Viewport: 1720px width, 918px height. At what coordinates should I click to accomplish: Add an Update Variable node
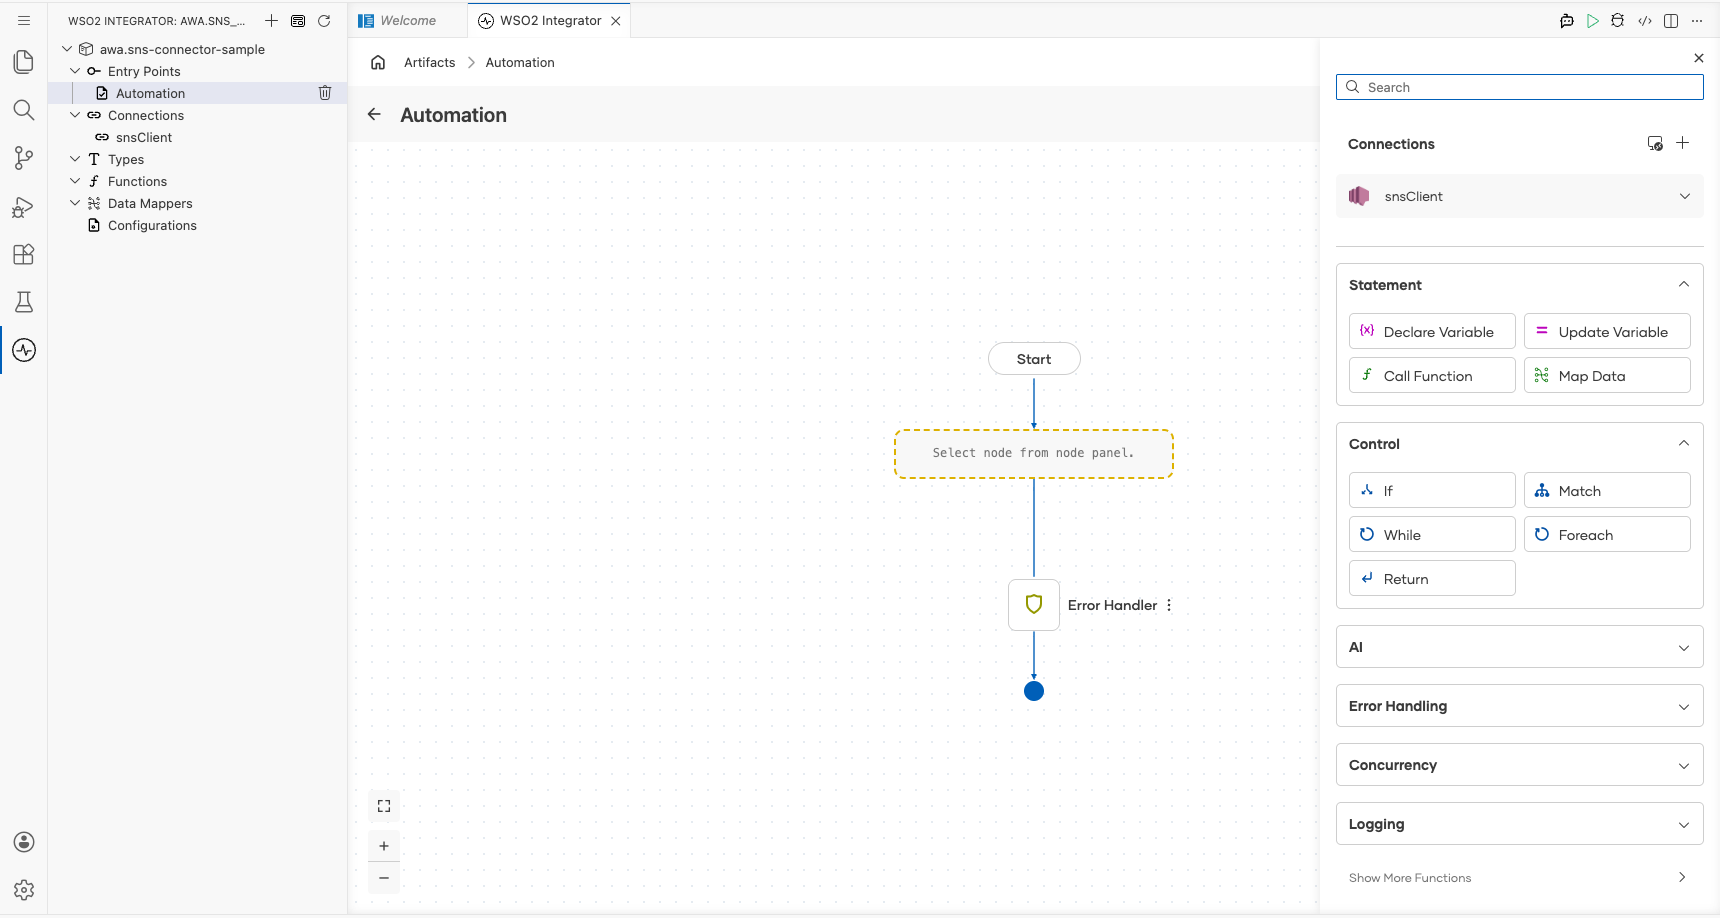[1607, 332]
